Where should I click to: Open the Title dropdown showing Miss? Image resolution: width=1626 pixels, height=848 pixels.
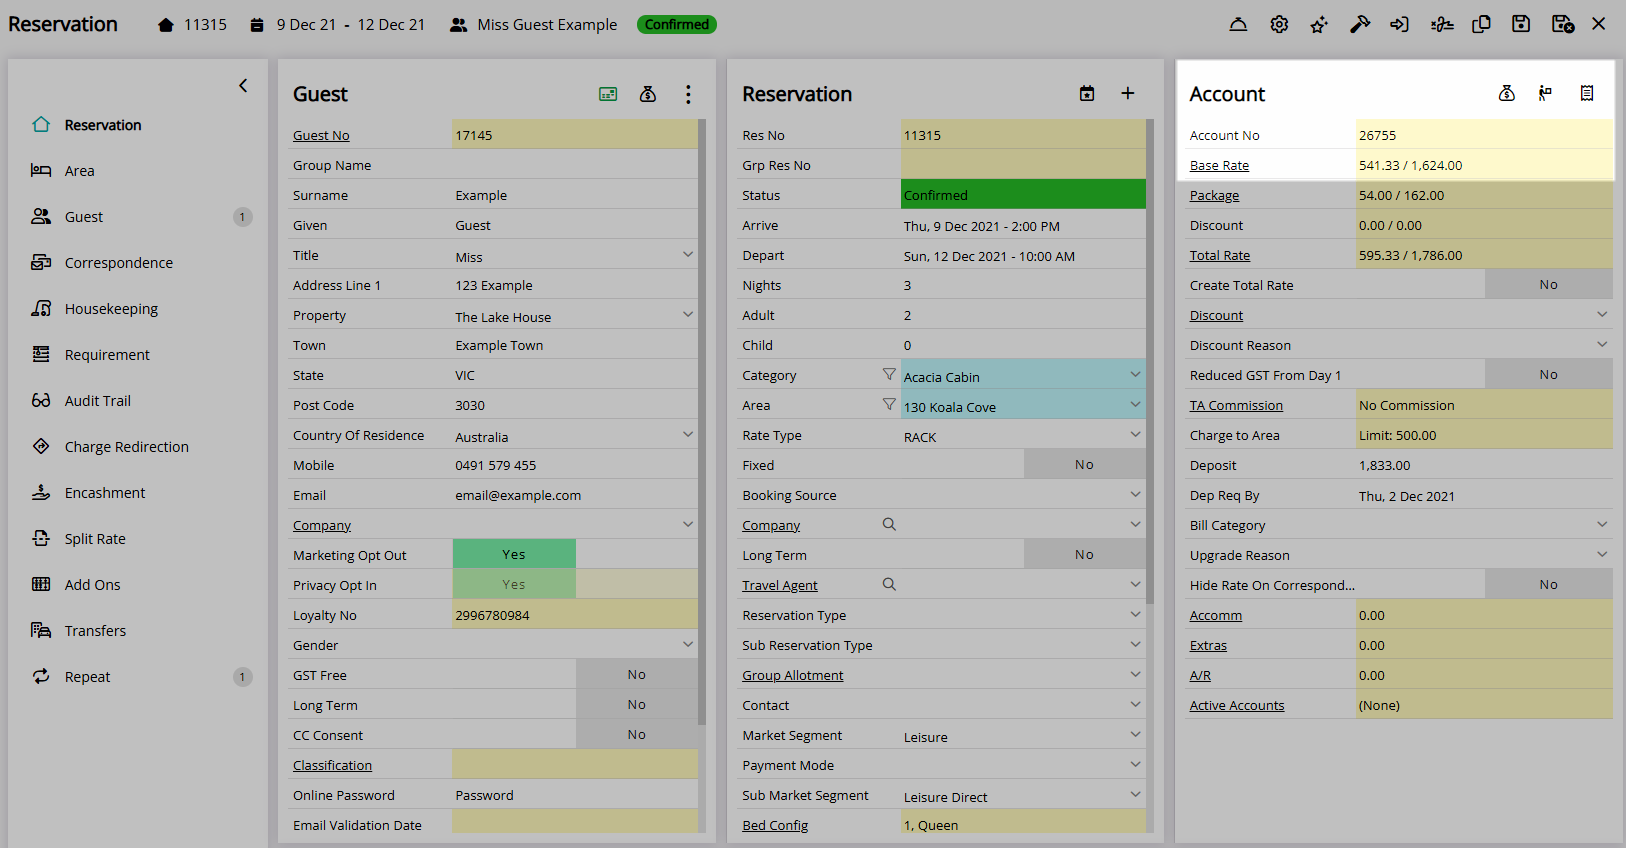575,255
